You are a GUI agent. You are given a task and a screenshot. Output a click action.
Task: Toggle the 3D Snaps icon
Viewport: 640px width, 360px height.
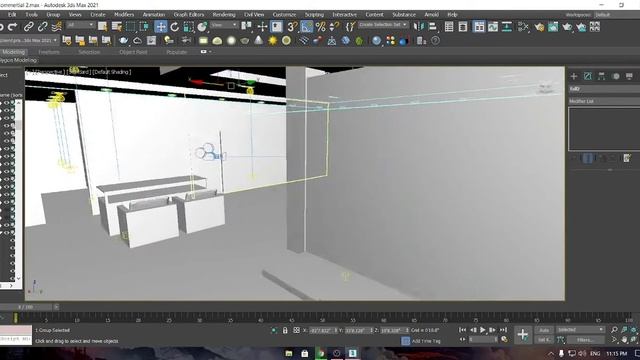coord(292,27)
